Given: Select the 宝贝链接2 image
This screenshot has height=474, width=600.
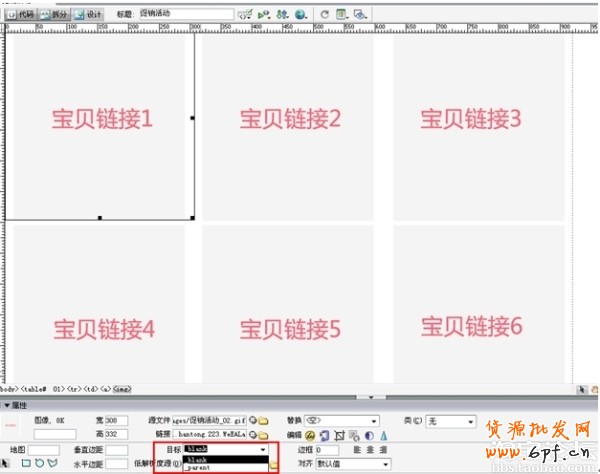Looking at the screenshot, I should pos(290,120).
